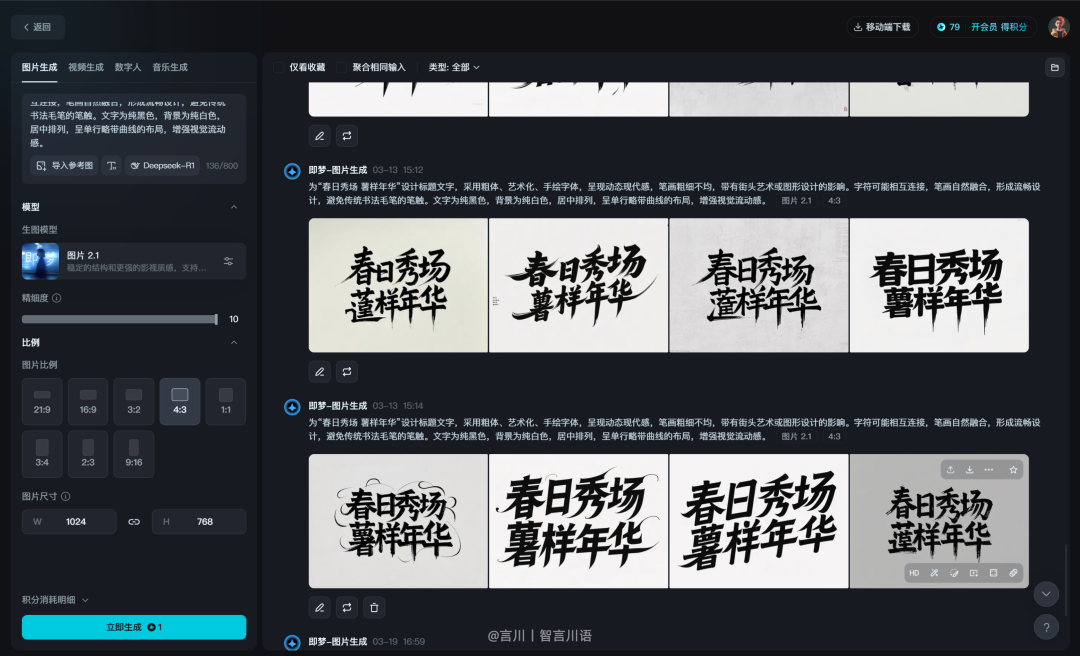Image resolution: width=1080 pixels, height=656 pixels.
Task: Click the model settings sliders icon beside 图片 2.1
Action: coord(228,261)
